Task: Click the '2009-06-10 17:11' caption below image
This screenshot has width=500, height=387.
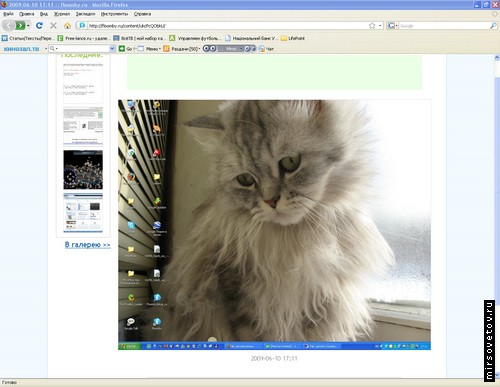Action: 274,358
